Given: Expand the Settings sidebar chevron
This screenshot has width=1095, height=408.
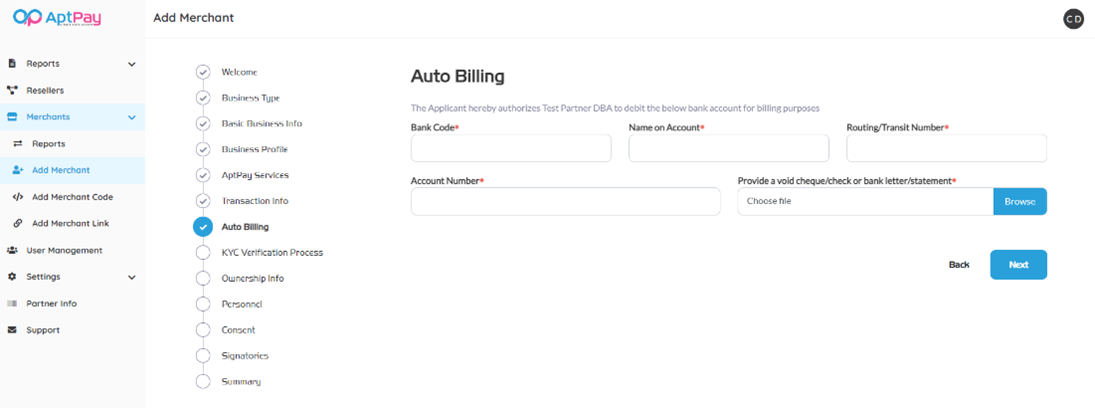Looking at the screenshot, I should click(132, 277).
